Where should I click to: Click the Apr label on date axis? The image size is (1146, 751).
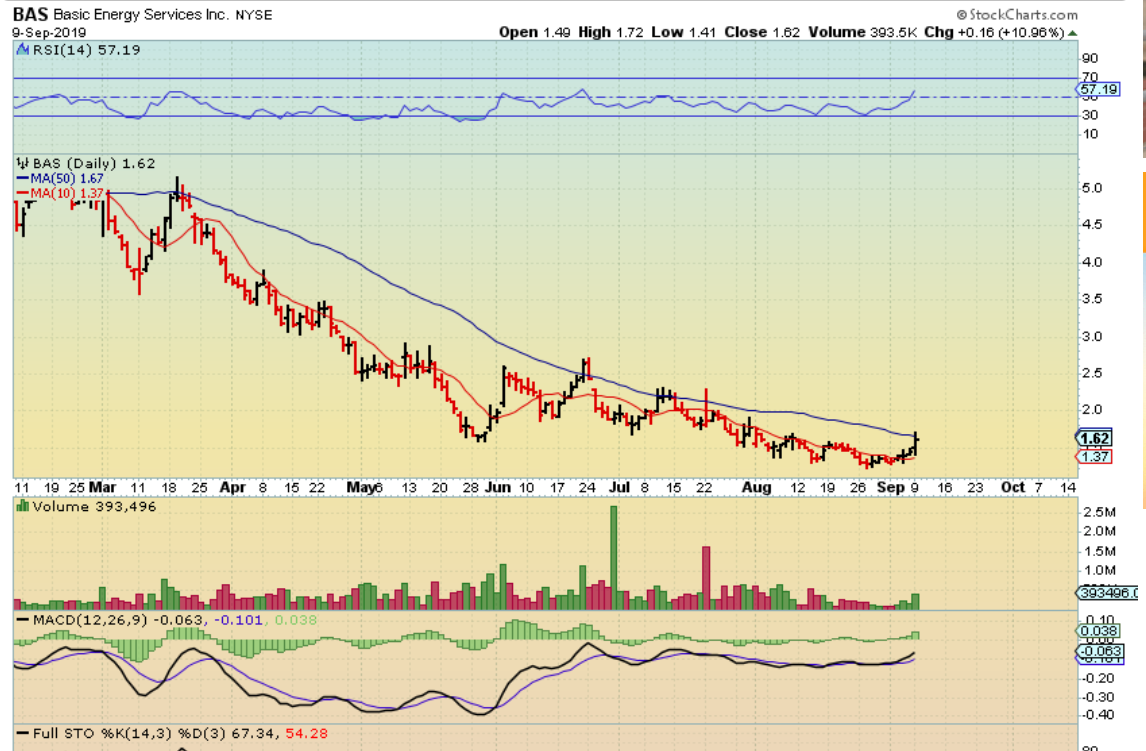(x=232, y=487)
